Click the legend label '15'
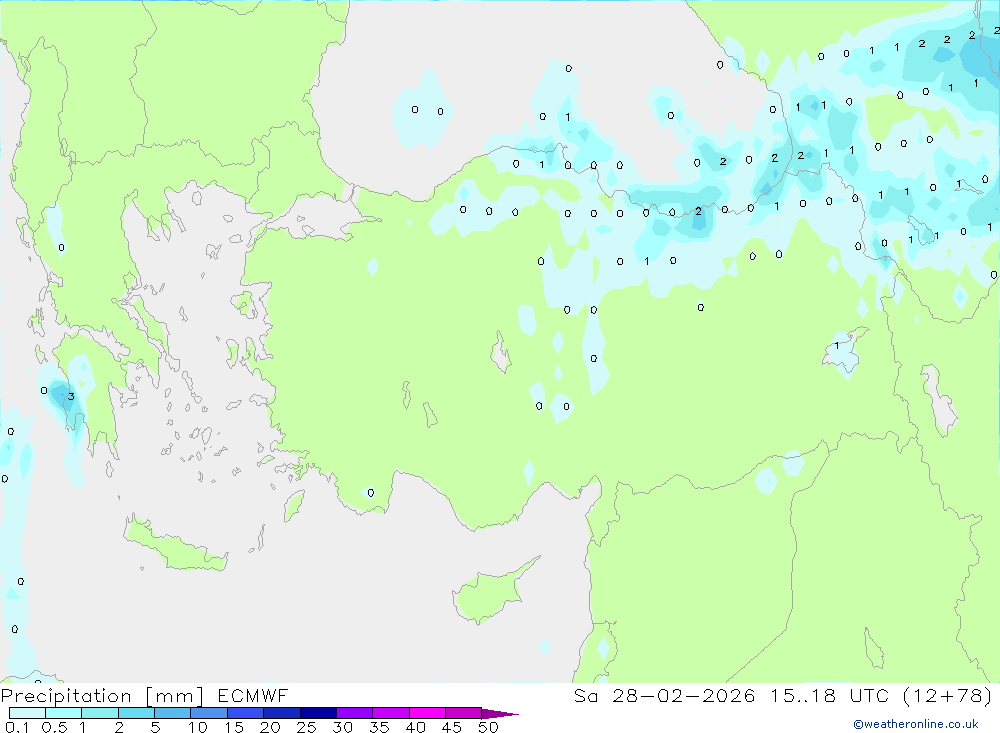 [x=234, y=727]
